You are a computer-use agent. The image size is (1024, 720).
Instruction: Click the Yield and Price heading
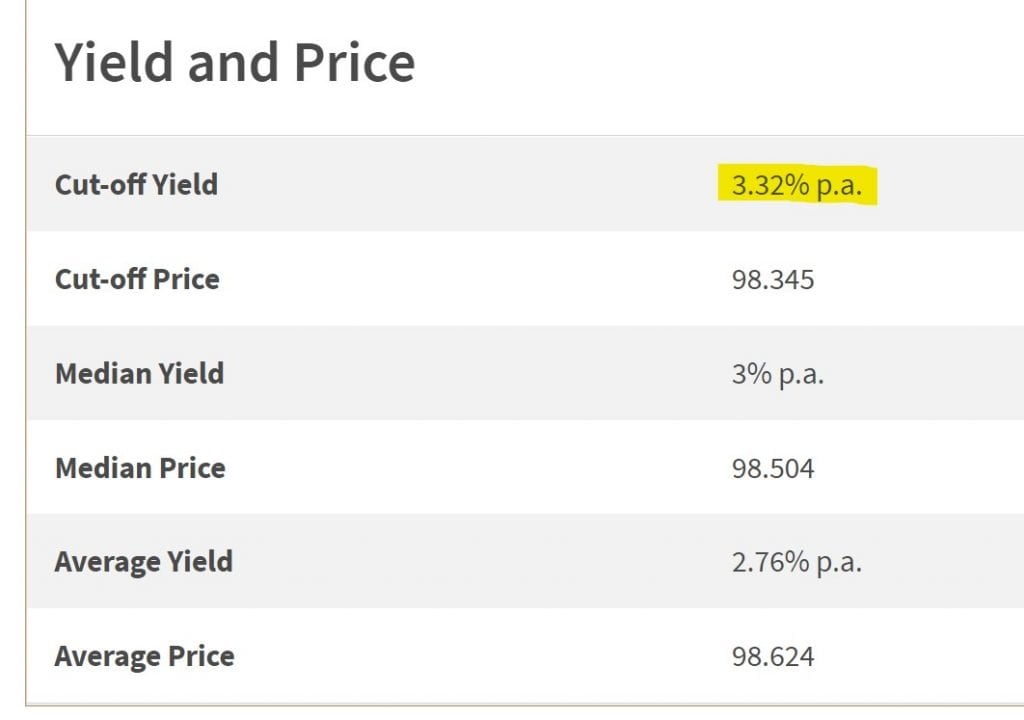235,63
